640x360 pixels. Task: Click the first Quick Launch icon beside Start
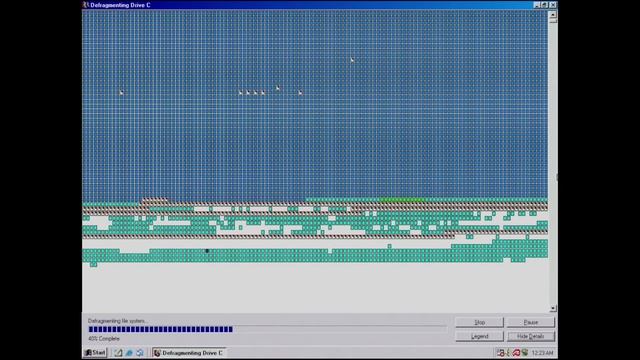pyautogui.click(x=118, y=353)
